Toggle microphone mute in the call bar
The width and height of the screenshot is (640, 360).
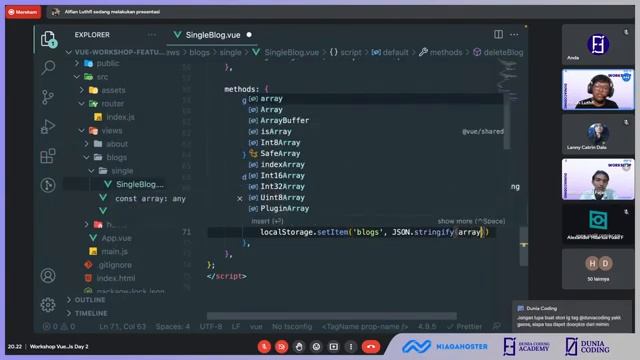pyautogui.click(x=264, y=347)
